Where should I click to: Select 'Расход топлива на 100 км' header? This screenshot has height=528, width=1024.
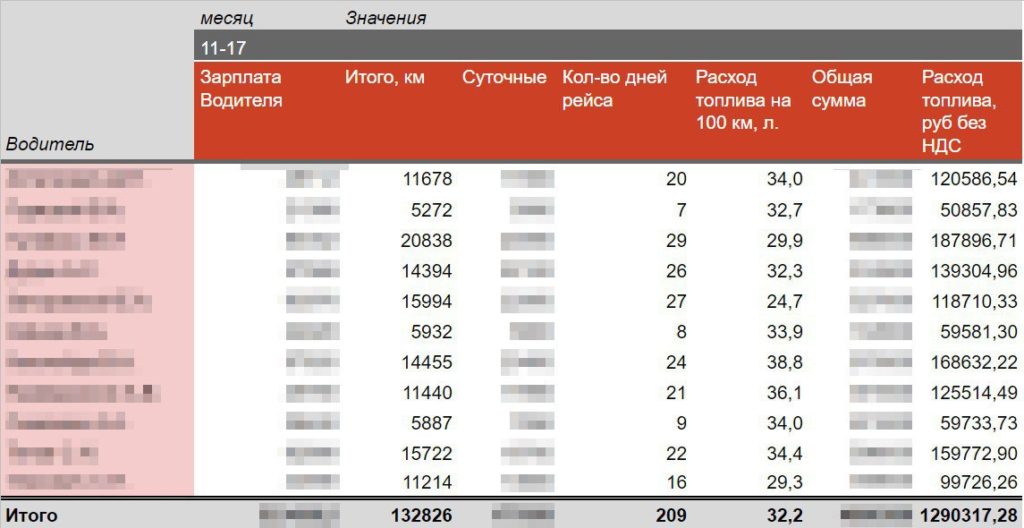click(x=743, y=100)
